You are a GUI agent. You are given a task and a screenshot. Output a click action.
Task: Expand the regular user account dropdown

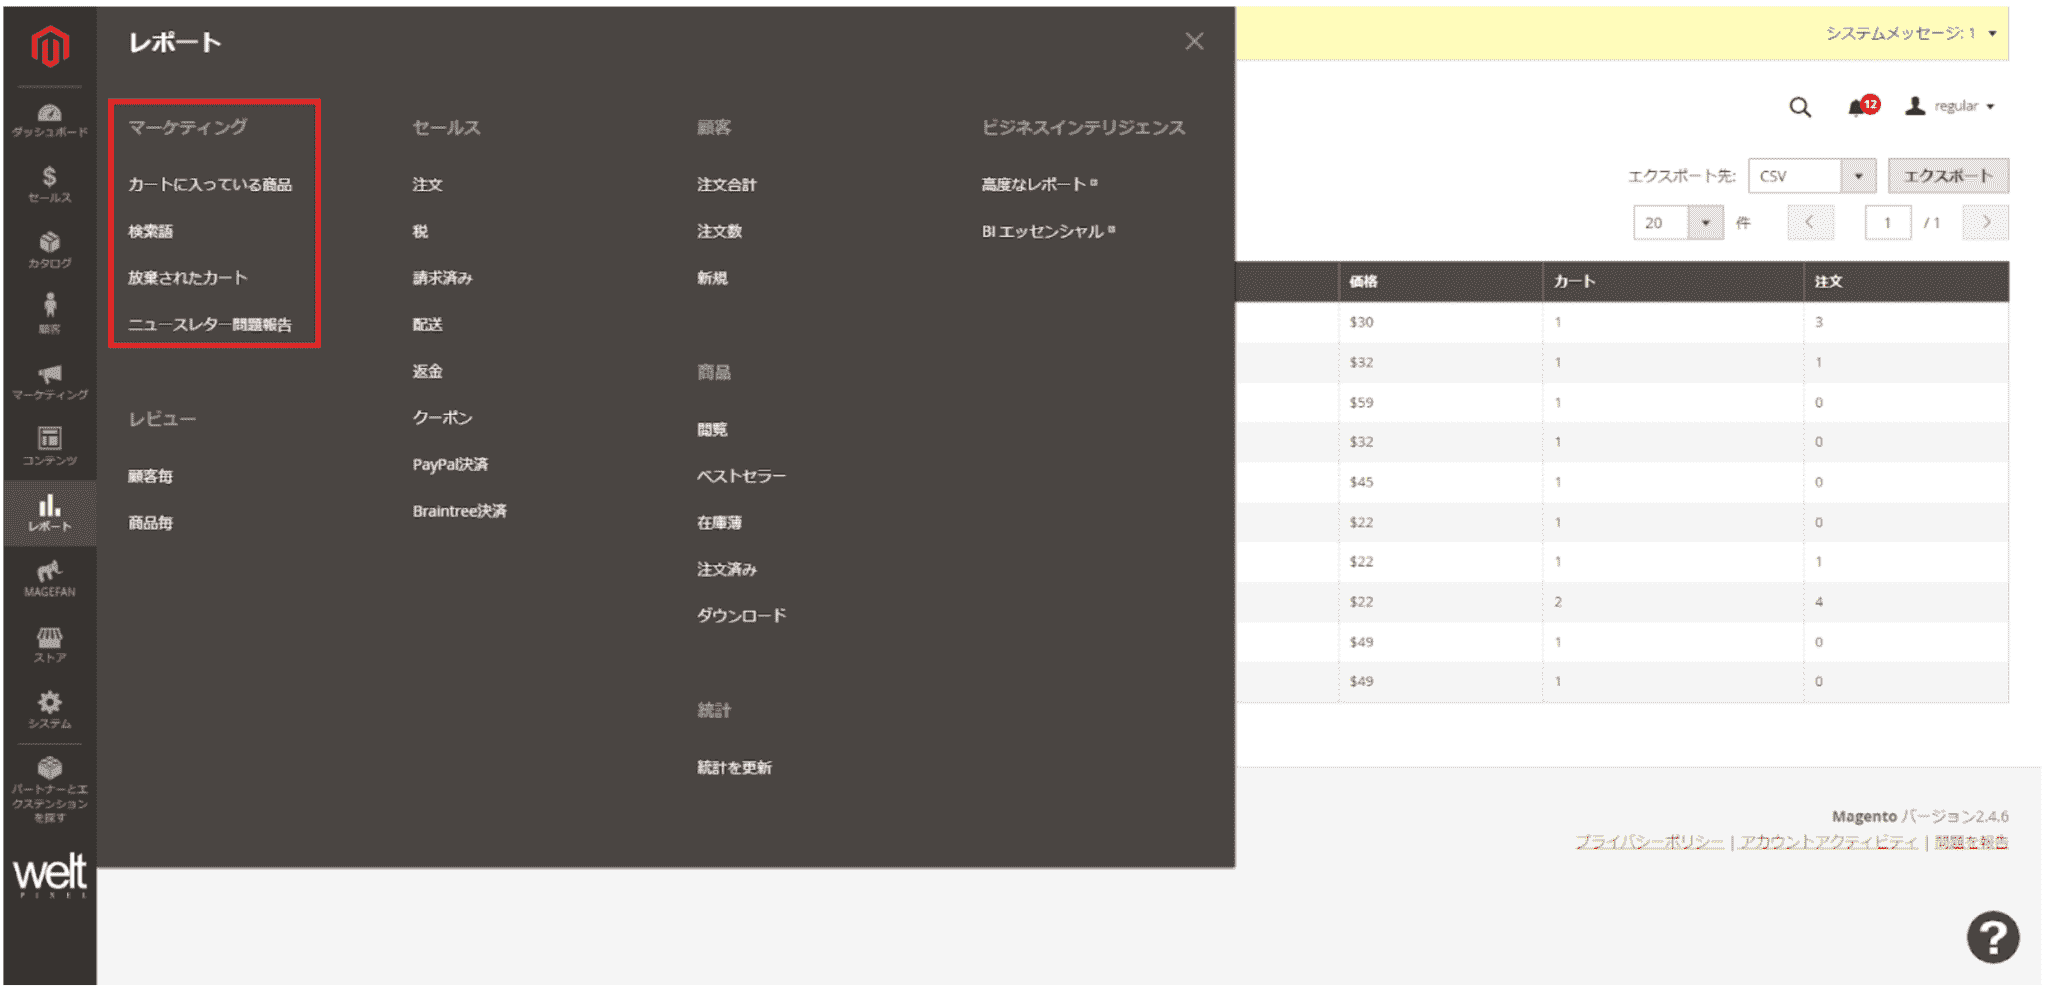point(1952,106)
